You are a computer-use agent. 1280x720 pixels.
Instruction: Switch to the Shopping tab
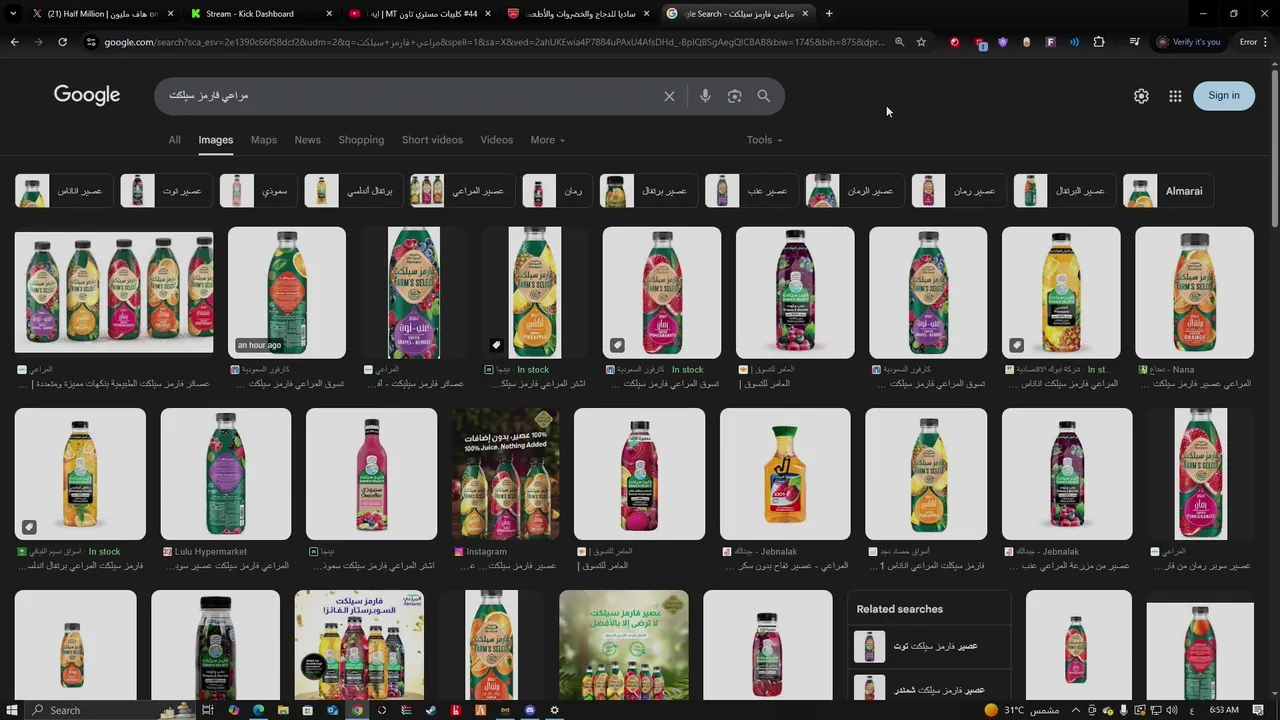(361, 140)
